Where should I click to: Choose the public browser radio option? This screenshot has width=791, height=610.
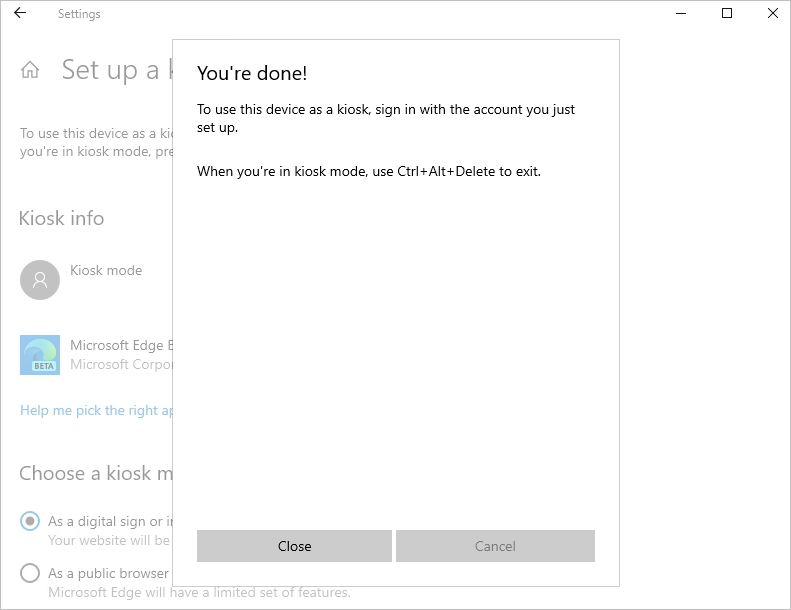click(30, 573)
